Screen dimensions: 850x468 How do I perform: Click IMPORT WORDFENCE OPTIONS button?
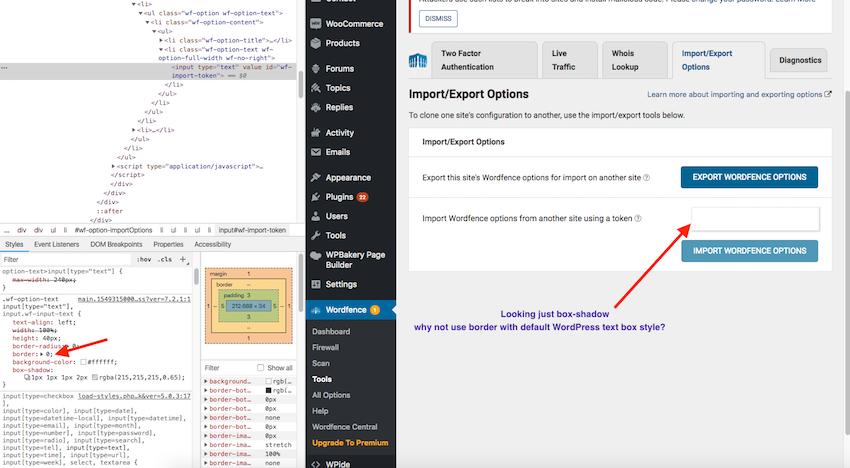point(749,251)
